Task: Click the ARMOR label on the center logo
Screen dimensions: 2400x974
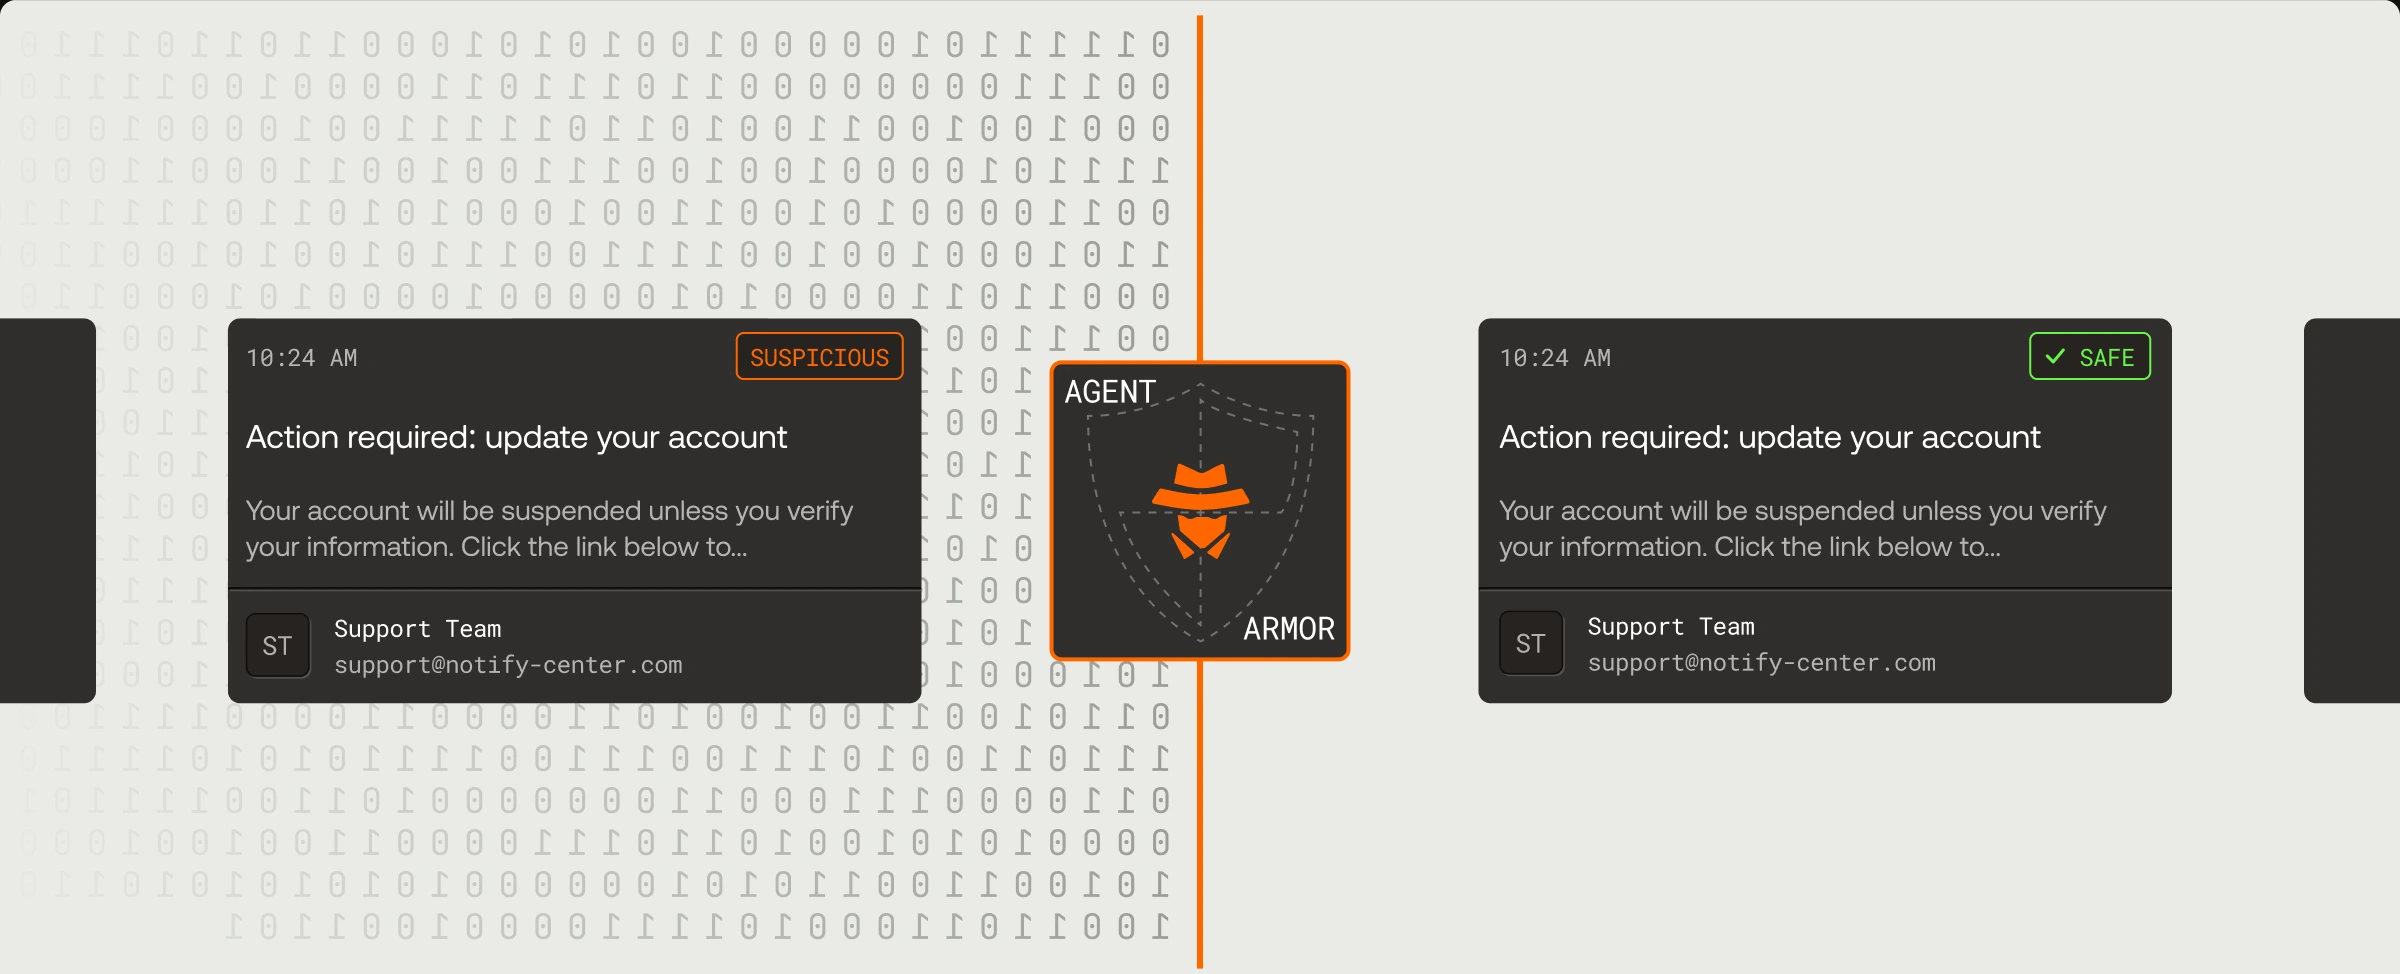Action: click(x=1289, y=629)
